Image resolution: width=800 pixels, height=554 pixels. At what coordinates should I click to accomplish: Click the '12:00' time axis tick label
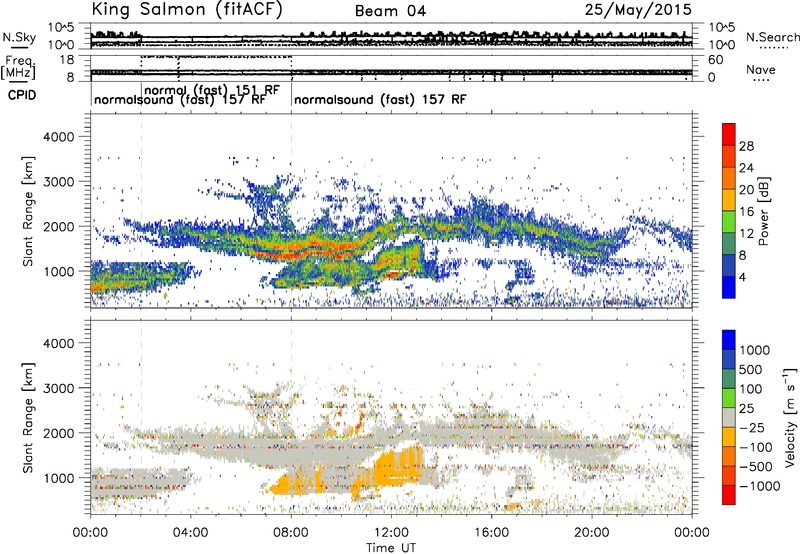coord(391,533)
